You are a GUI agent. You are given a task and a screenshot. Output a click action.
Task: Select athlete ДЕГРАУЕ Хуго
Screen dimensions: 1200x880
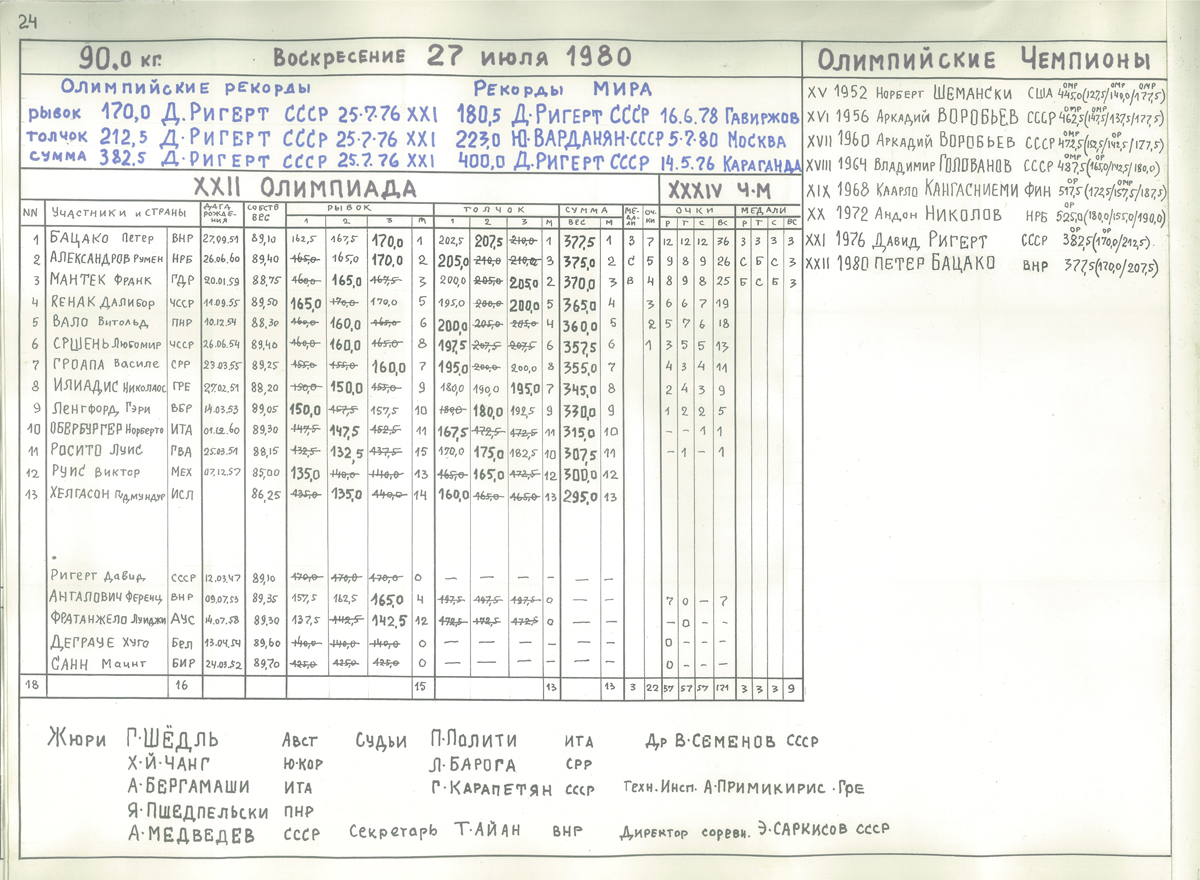pos(102,642)
